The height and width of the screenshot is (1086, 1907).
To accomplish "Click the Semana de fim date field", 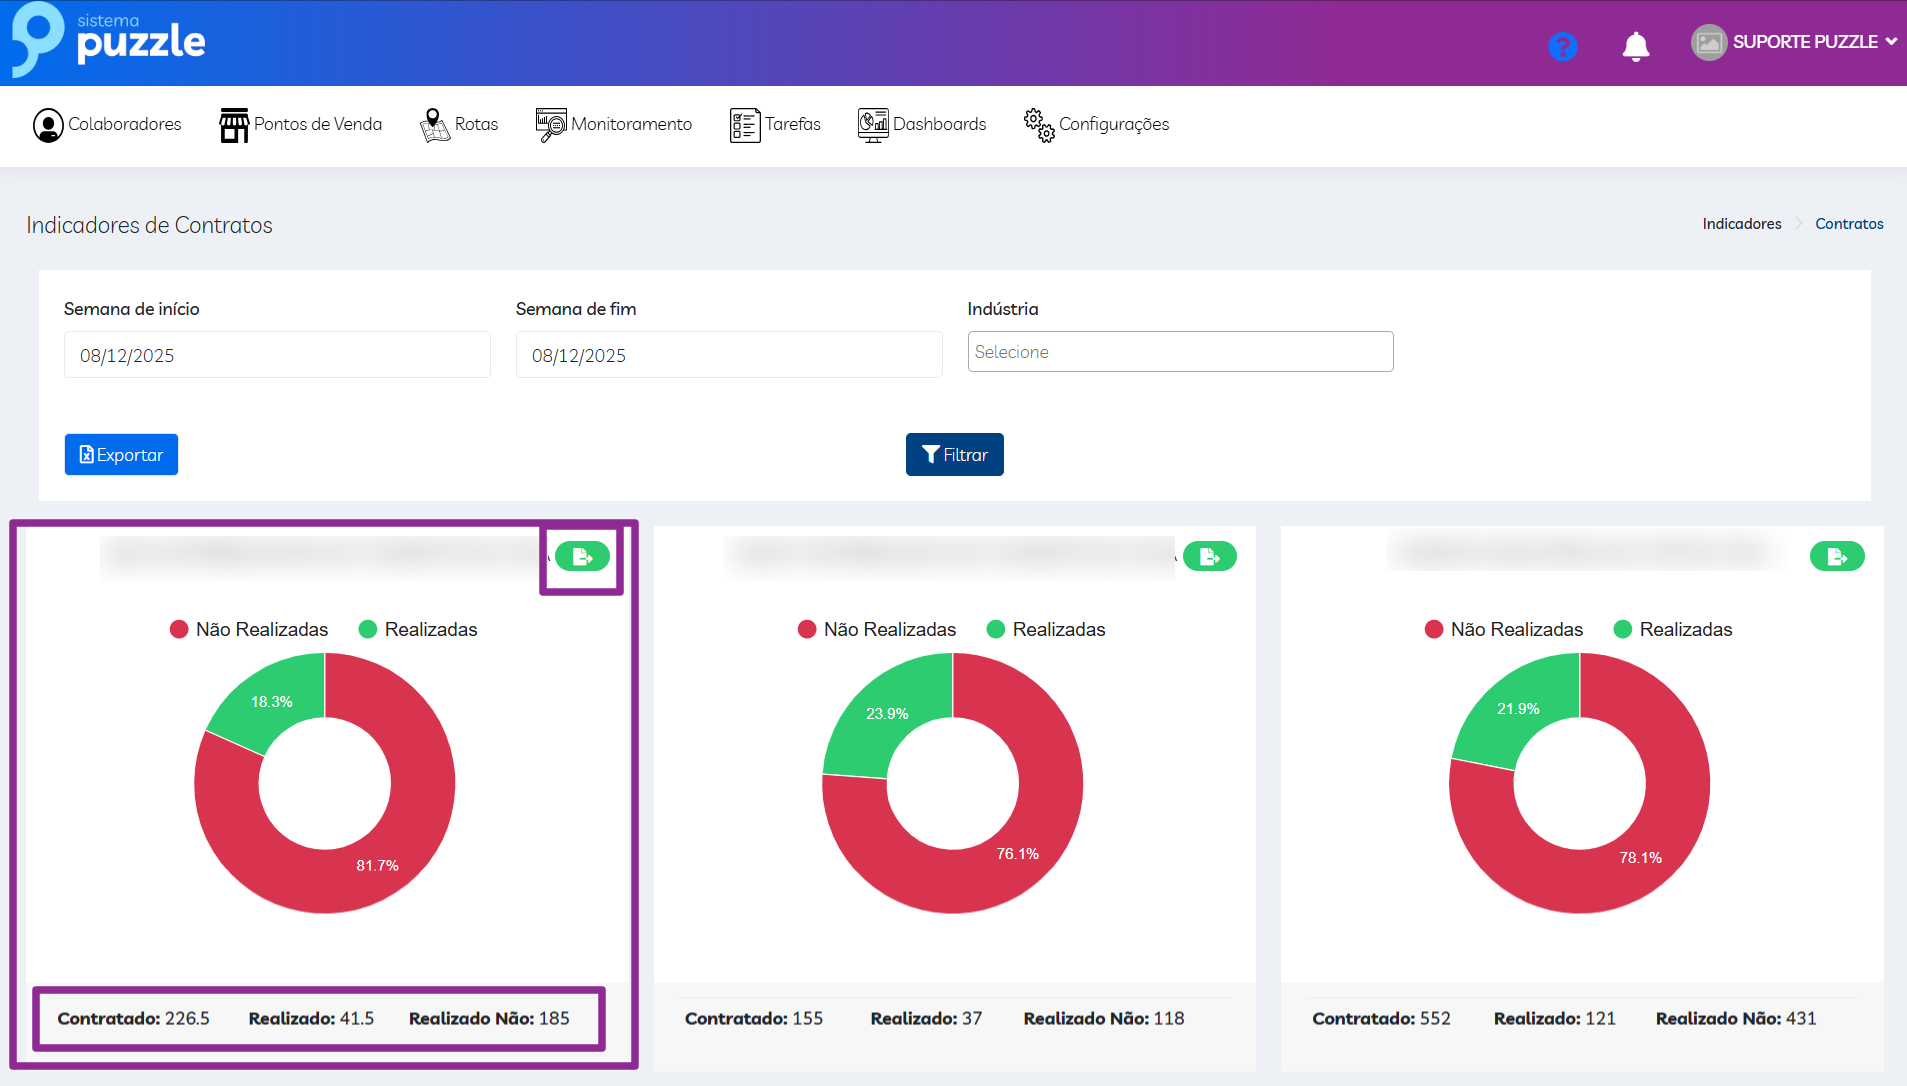I will tap(728, 355).
